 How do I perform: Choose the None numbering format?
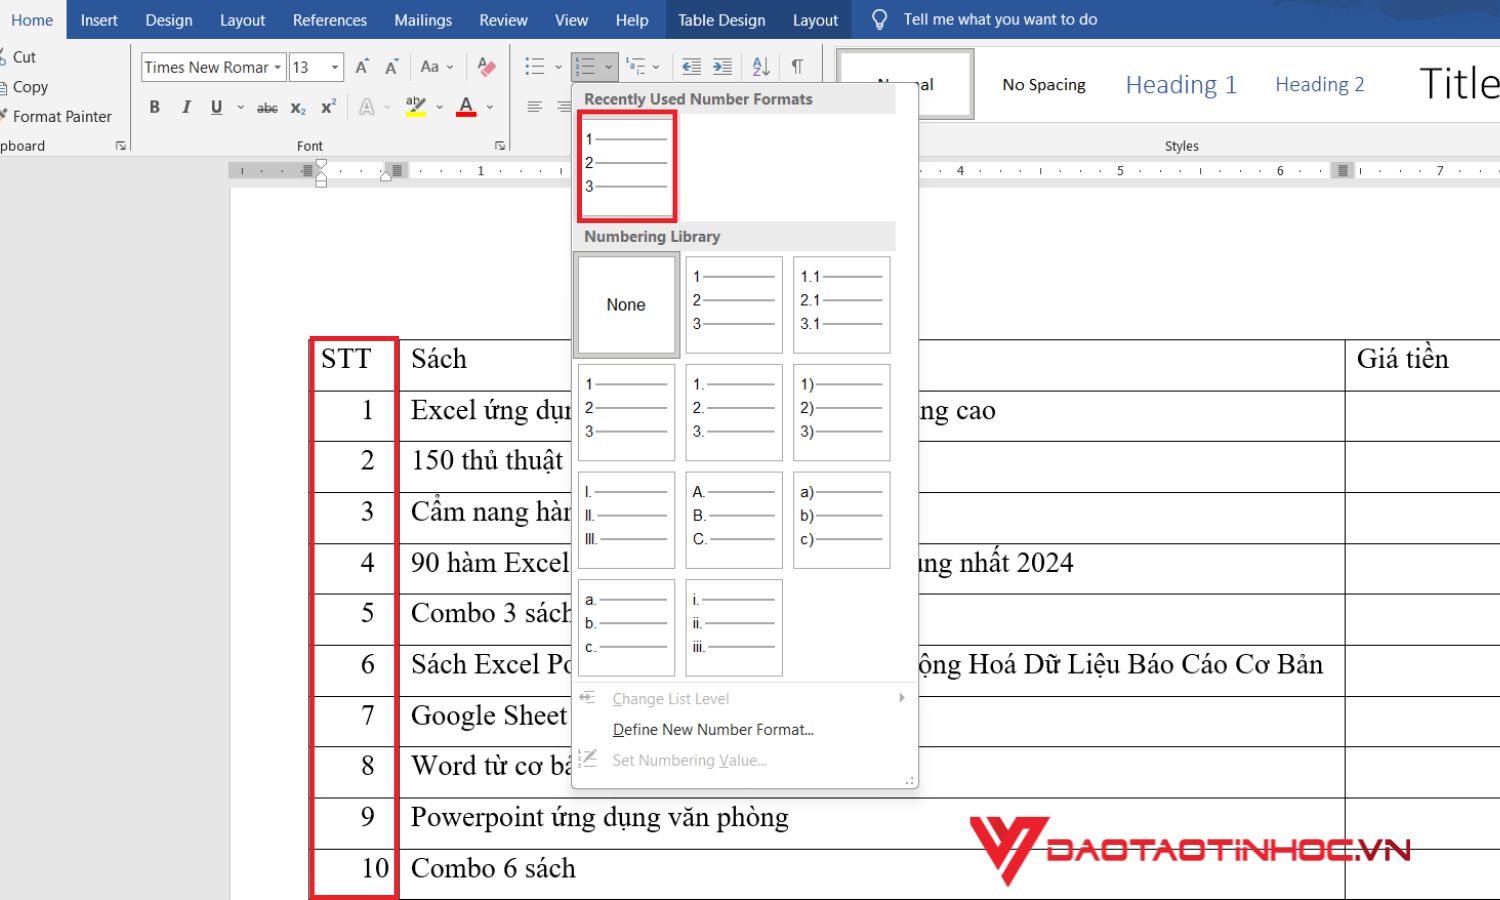626,304
